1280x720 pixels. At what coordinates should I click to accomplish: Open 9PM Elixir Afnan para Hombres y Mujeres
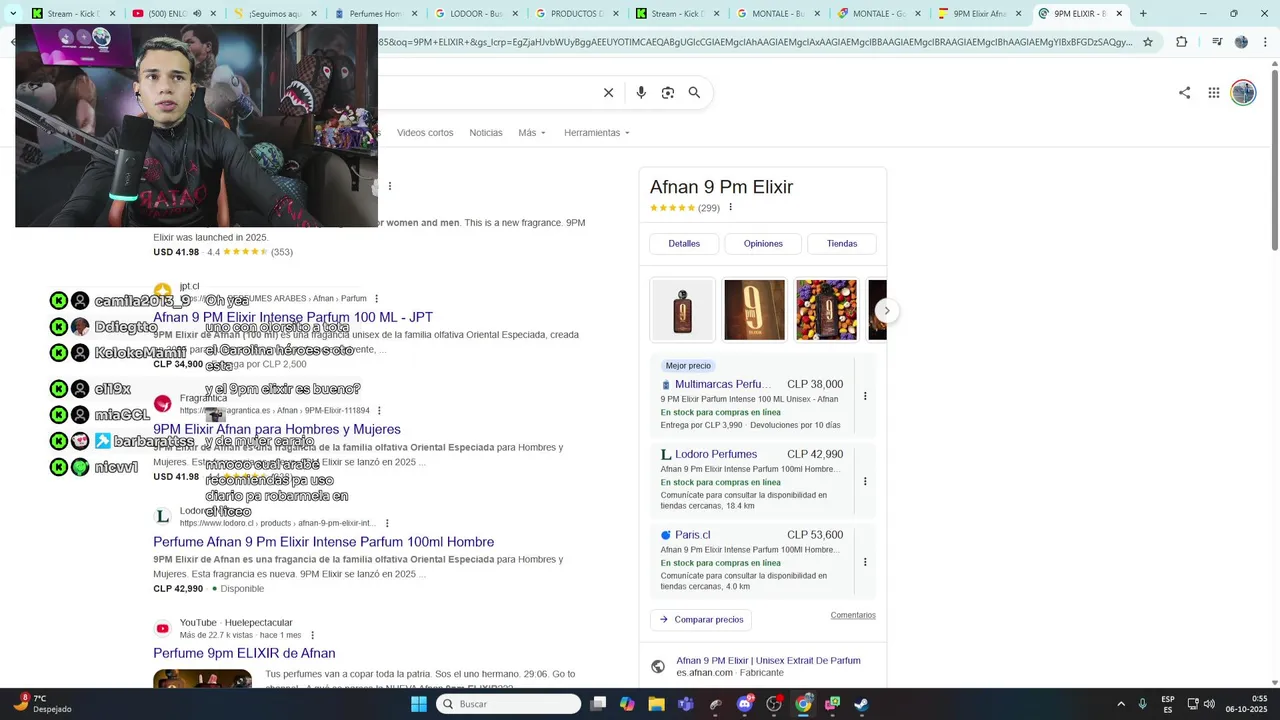pyautogui.click(x=277, y=429)
